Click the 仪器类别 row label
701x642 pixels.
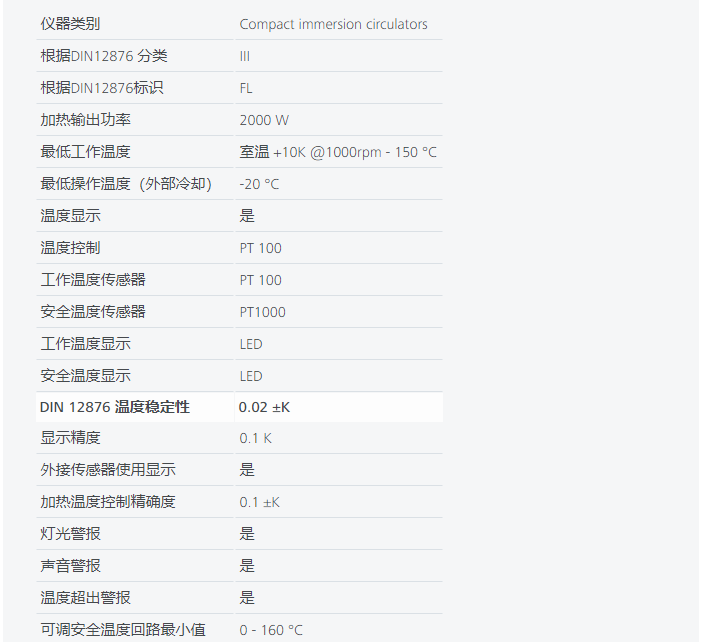click(x=70, y=24)
